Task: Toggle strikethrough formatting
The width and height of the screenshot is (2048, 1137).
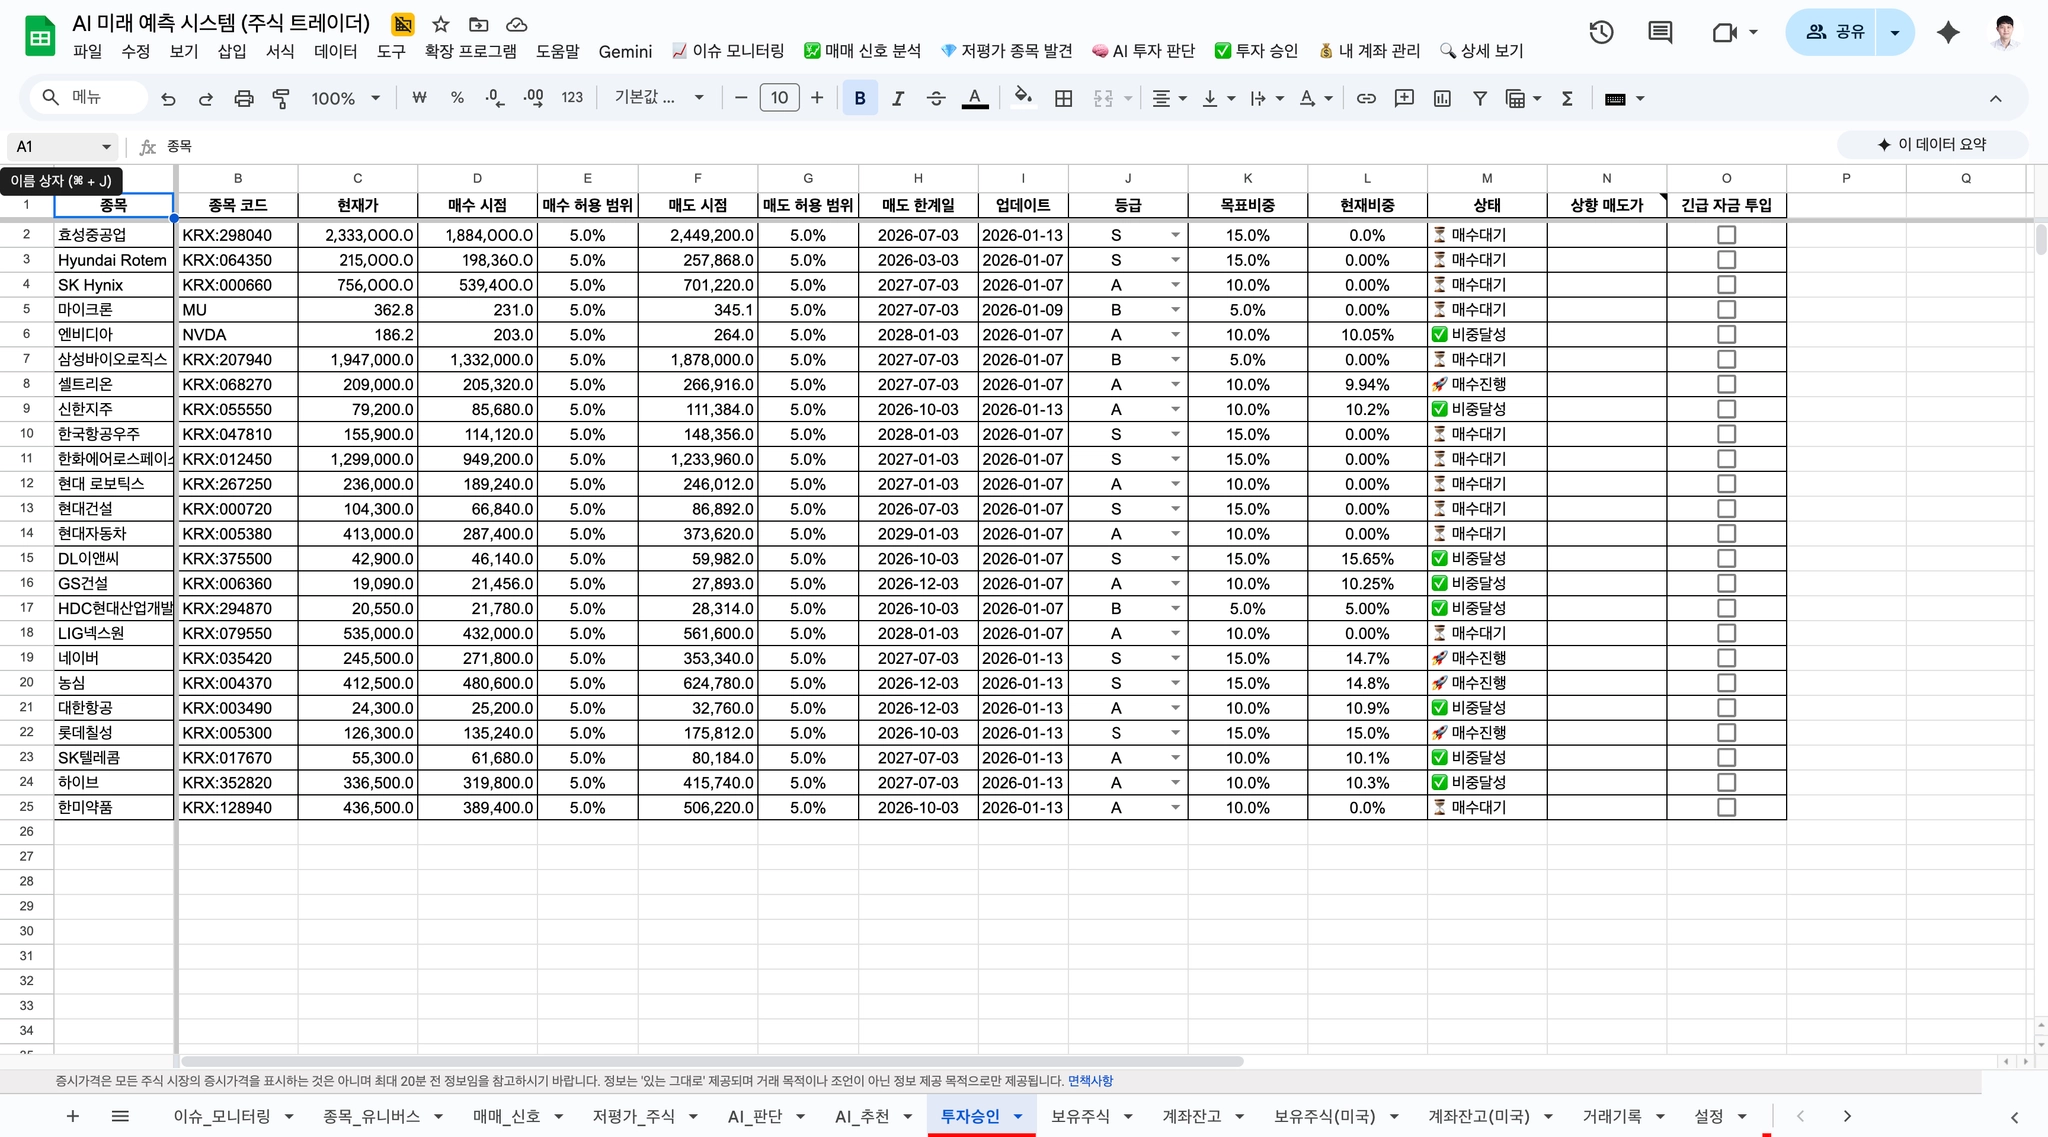Action: (x=936, y=98)
